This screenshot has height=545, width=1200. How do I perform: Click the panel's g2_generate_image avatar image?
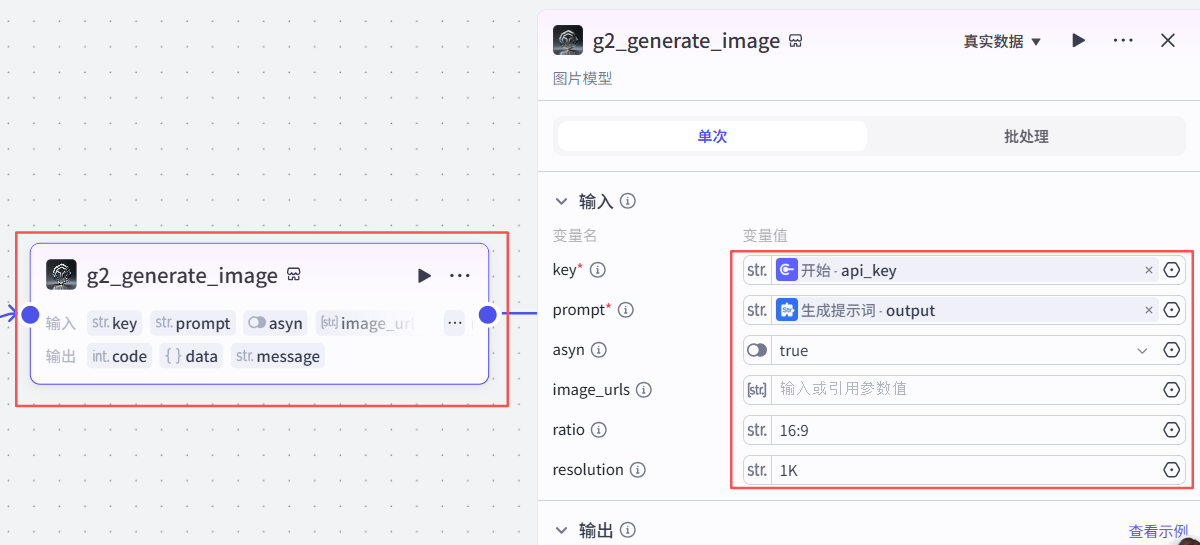pos(569,41)
